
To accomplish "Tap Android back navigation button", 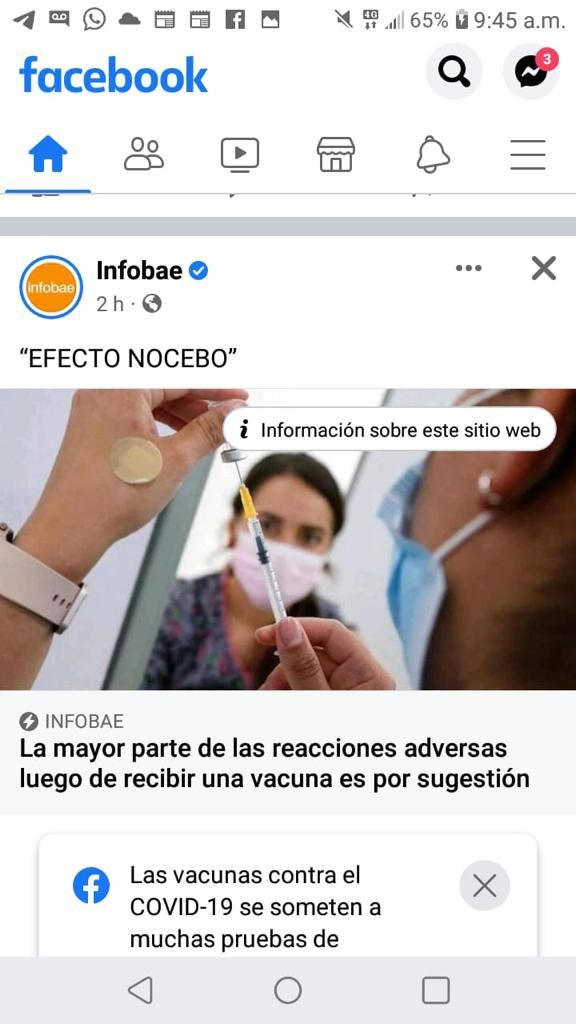I will (140, 990).
